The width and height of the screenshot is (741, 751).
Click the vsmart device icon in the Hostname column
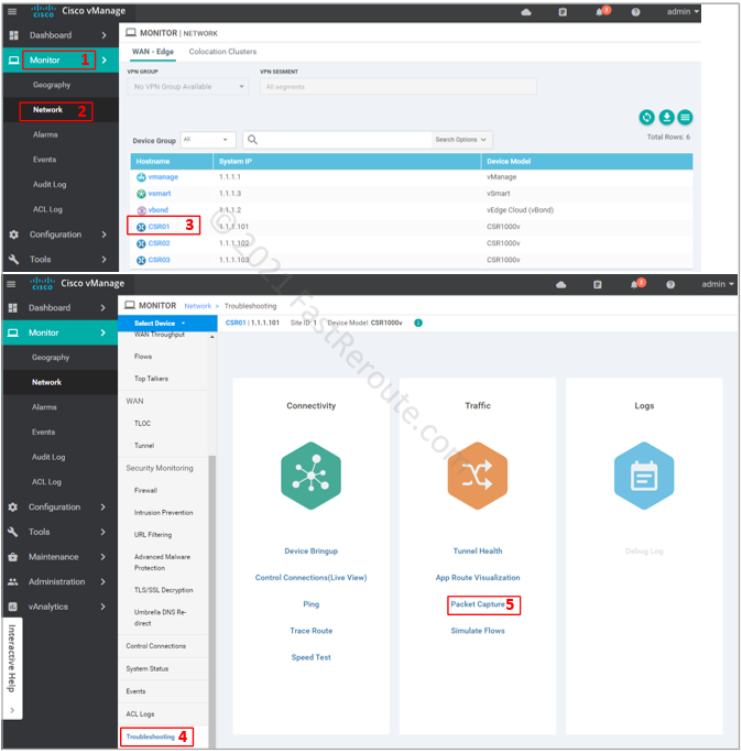click(141, 194)
